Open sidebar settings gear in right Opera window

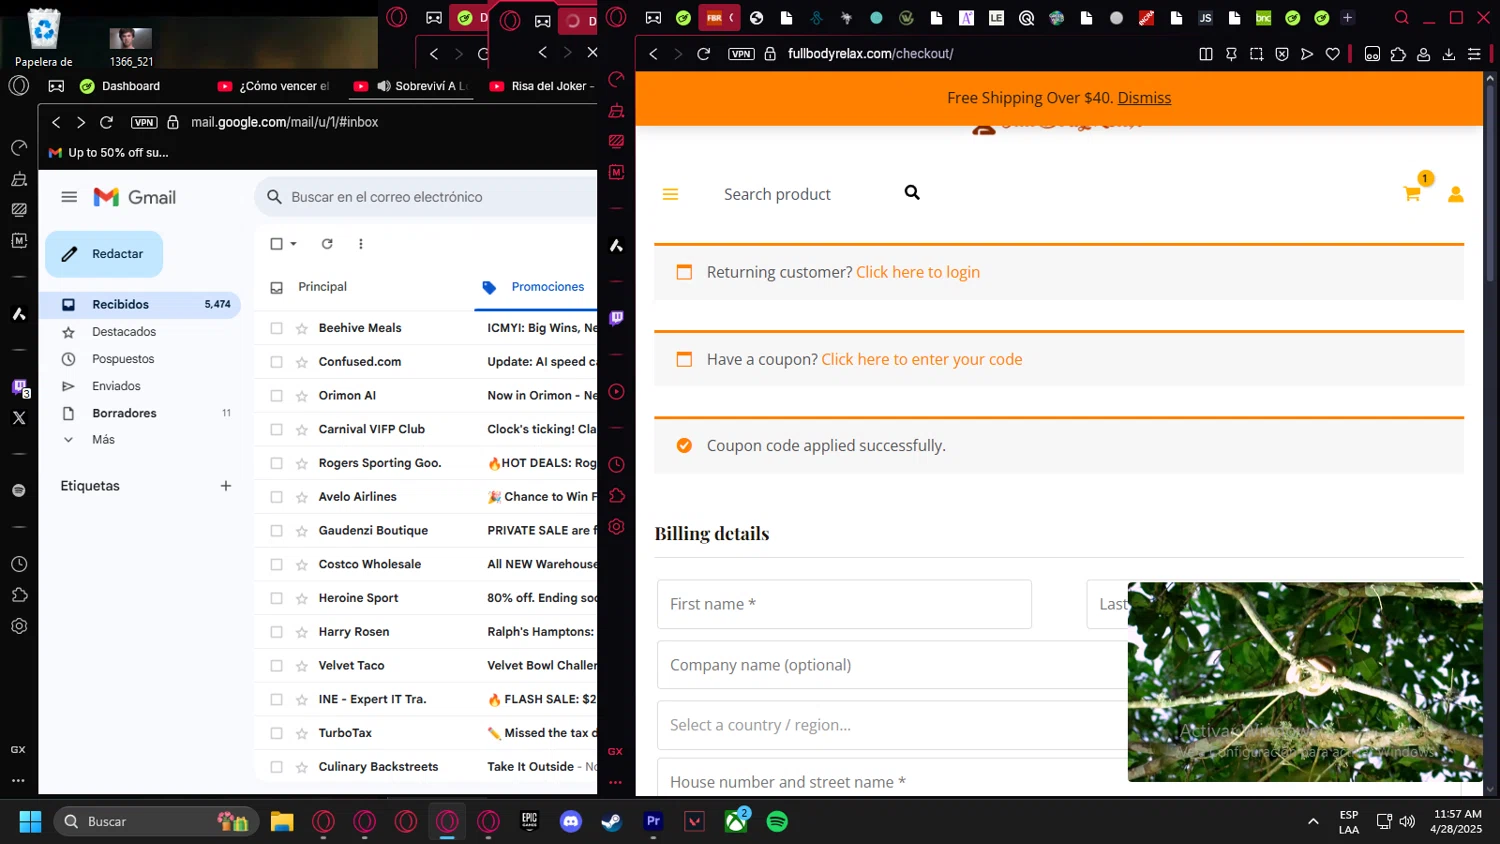pos(616,527)
